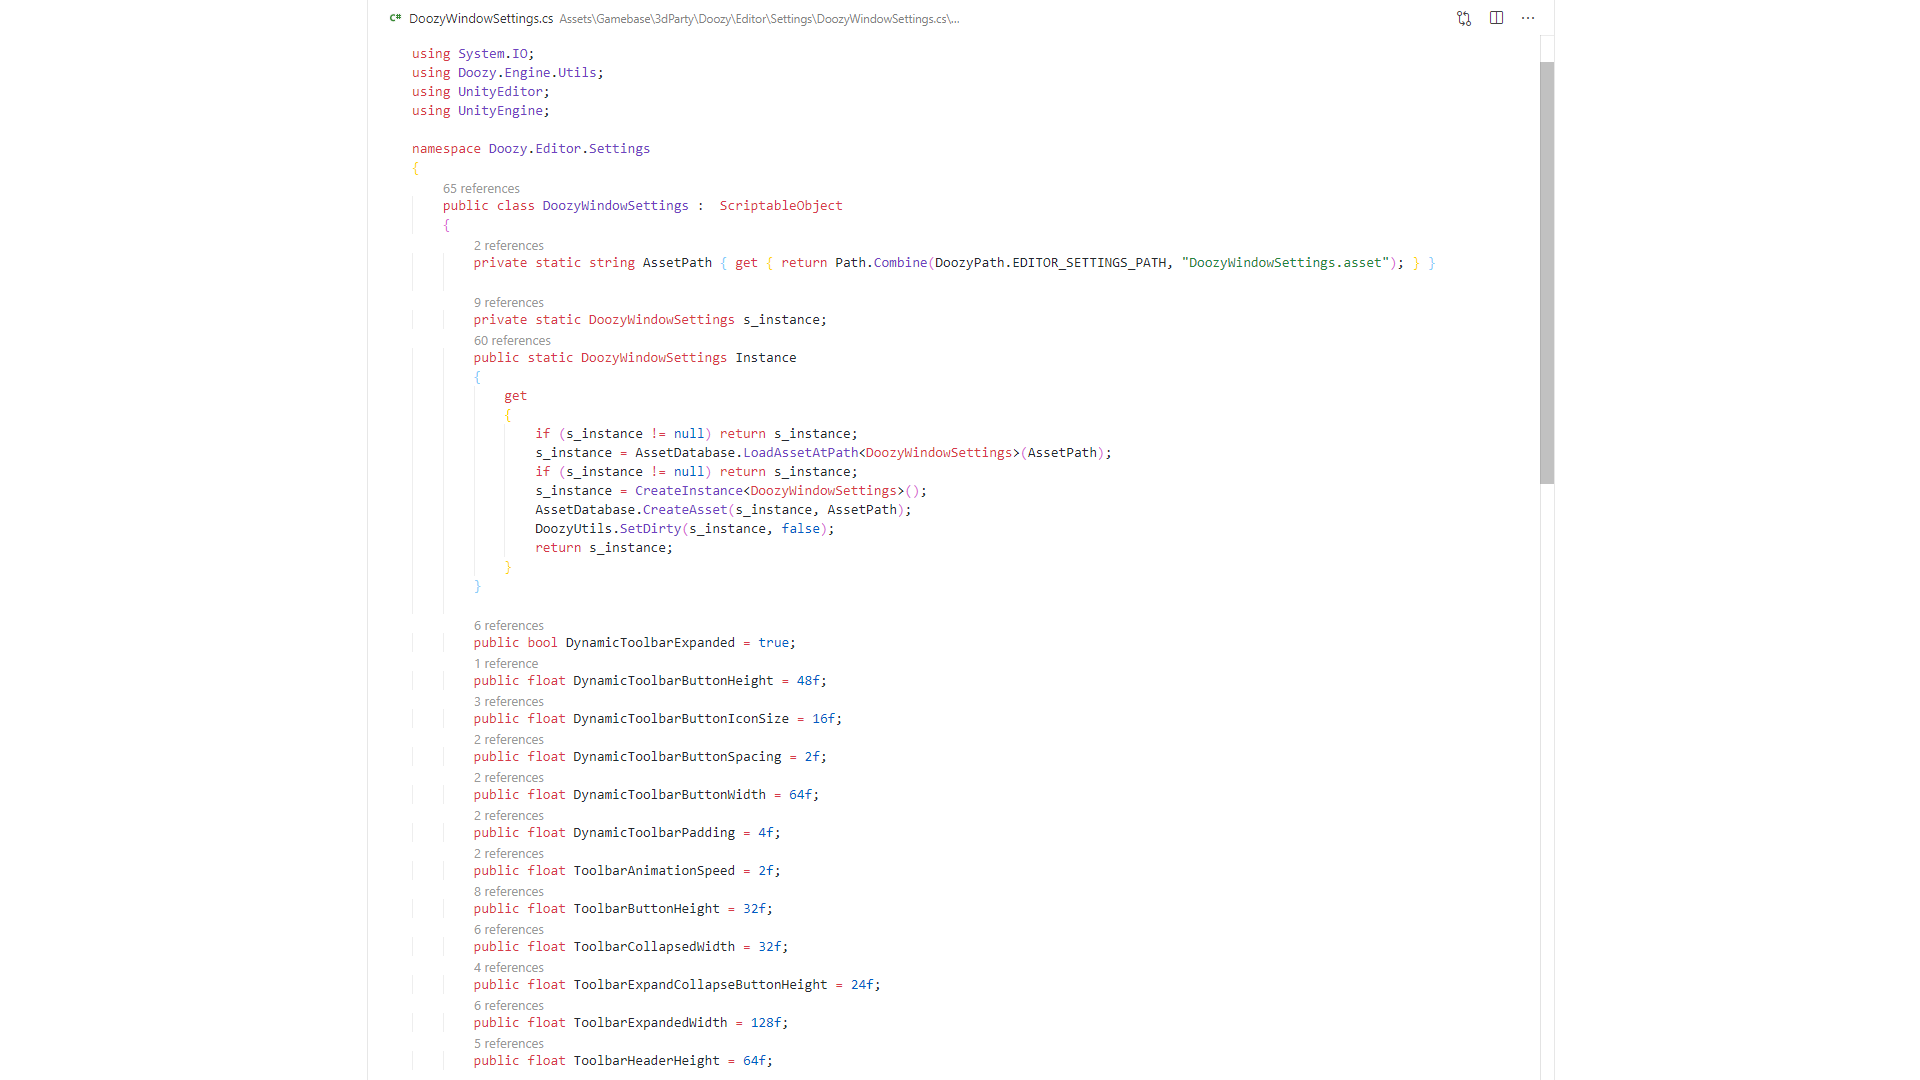Click 'System.IO' in the first using line

pos(492,54)
